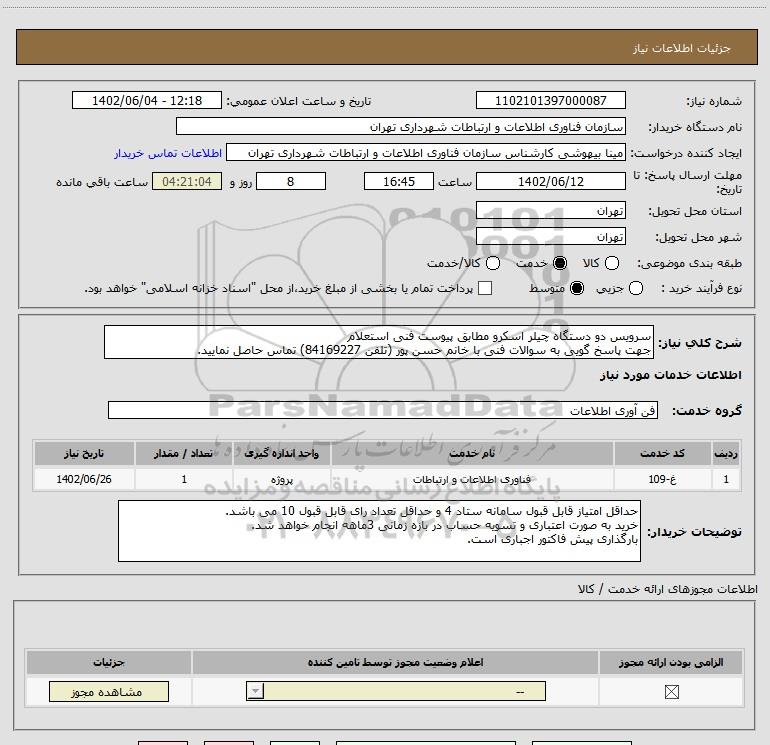Click the تاریخ نیاز column header
The height and width of the screenshot is (745, 770).
coord(84,453)
